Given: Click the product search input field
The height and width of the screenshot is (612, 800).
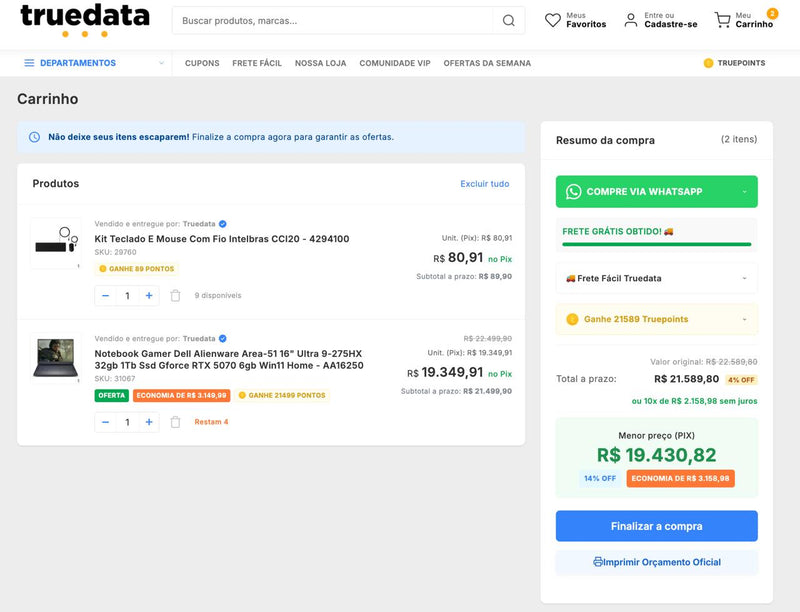Looking at the screenshot, I should click(335, 20).
